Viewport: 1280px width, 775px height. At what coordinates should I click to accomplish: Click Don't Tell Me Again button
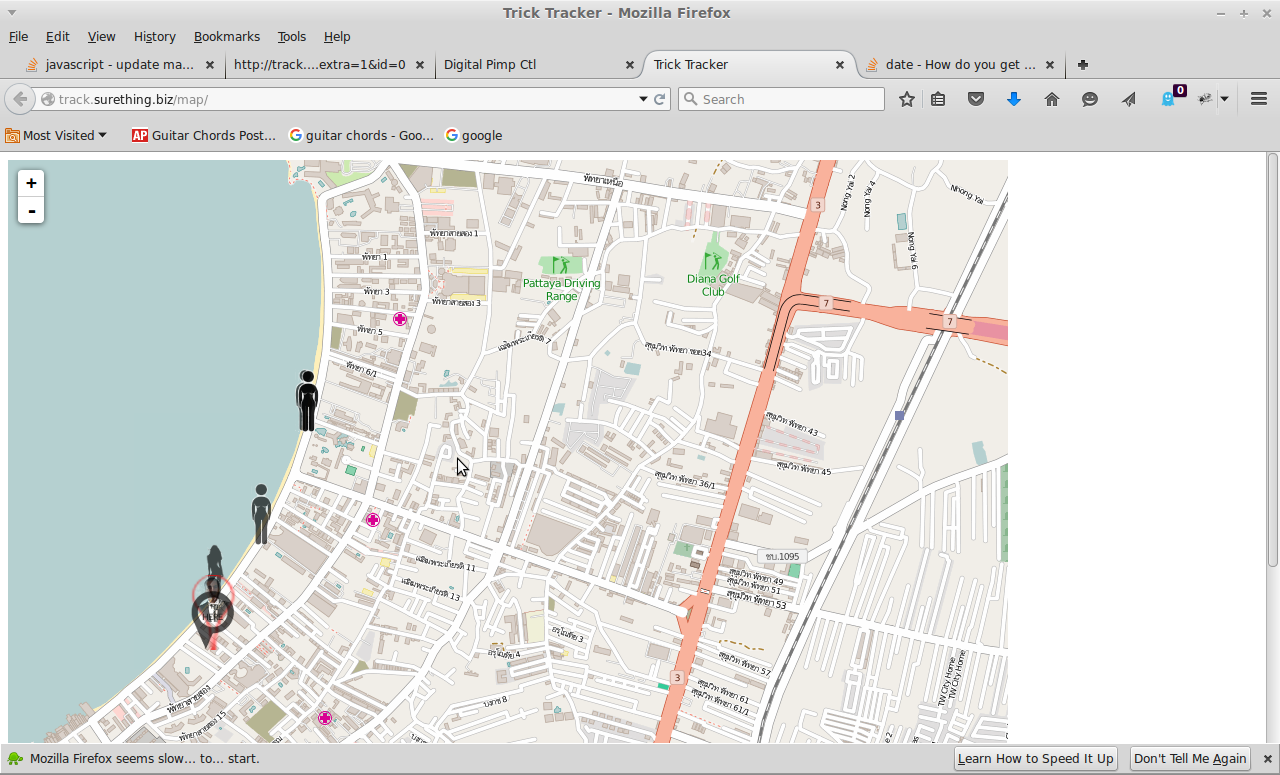pyautogui.click(x=1189, y=758)
